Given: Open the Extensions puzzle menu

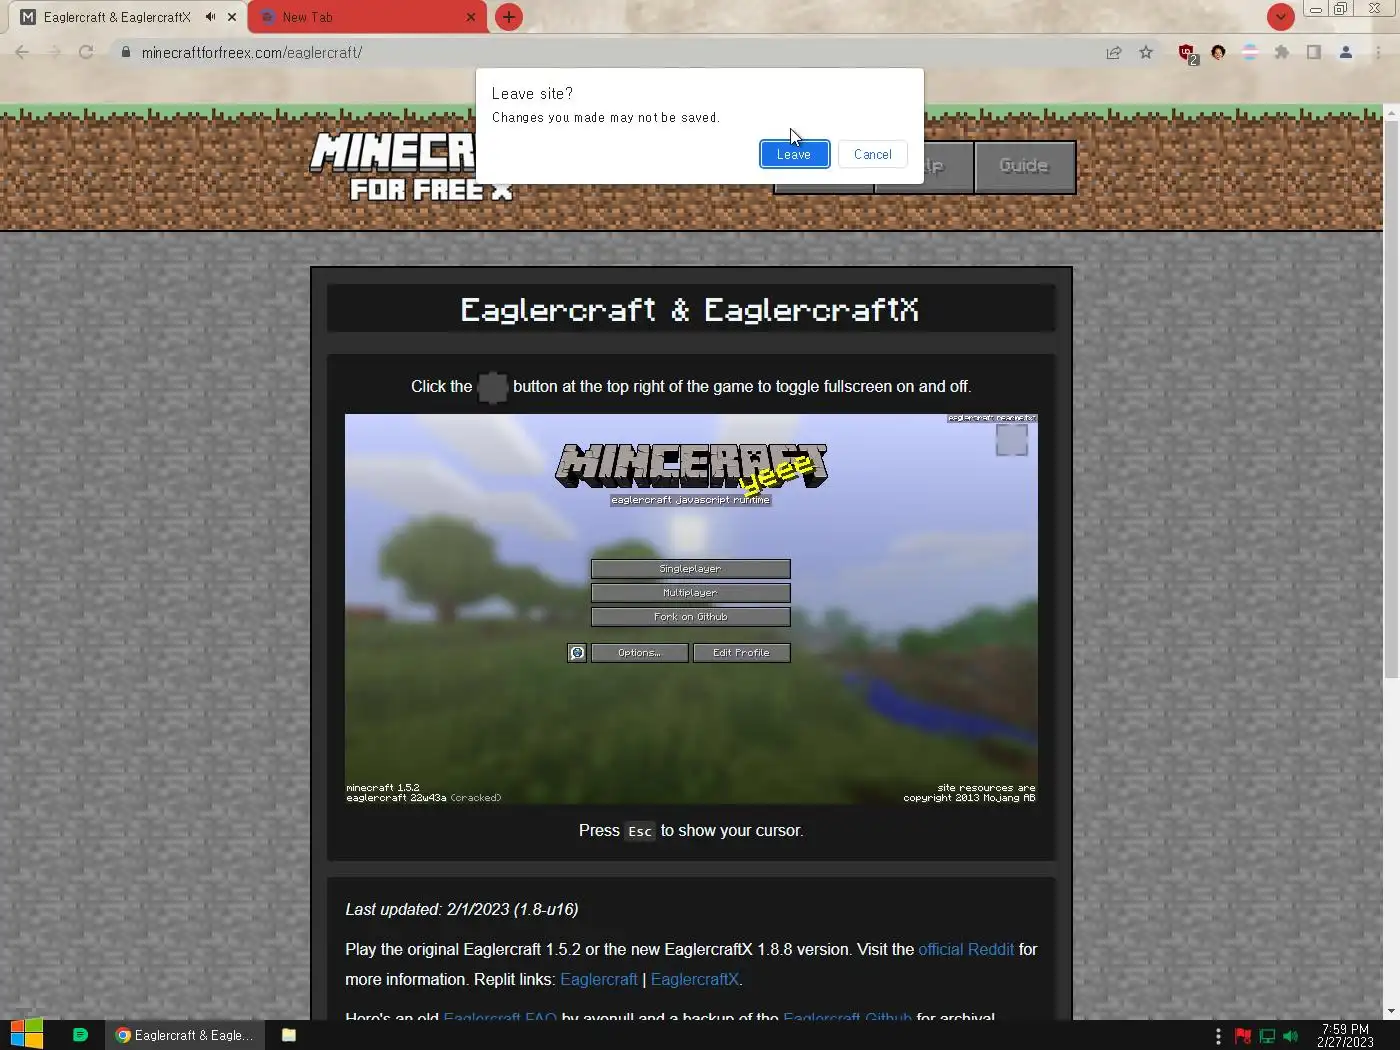Looking at the screenshot, I should 1282,52.
